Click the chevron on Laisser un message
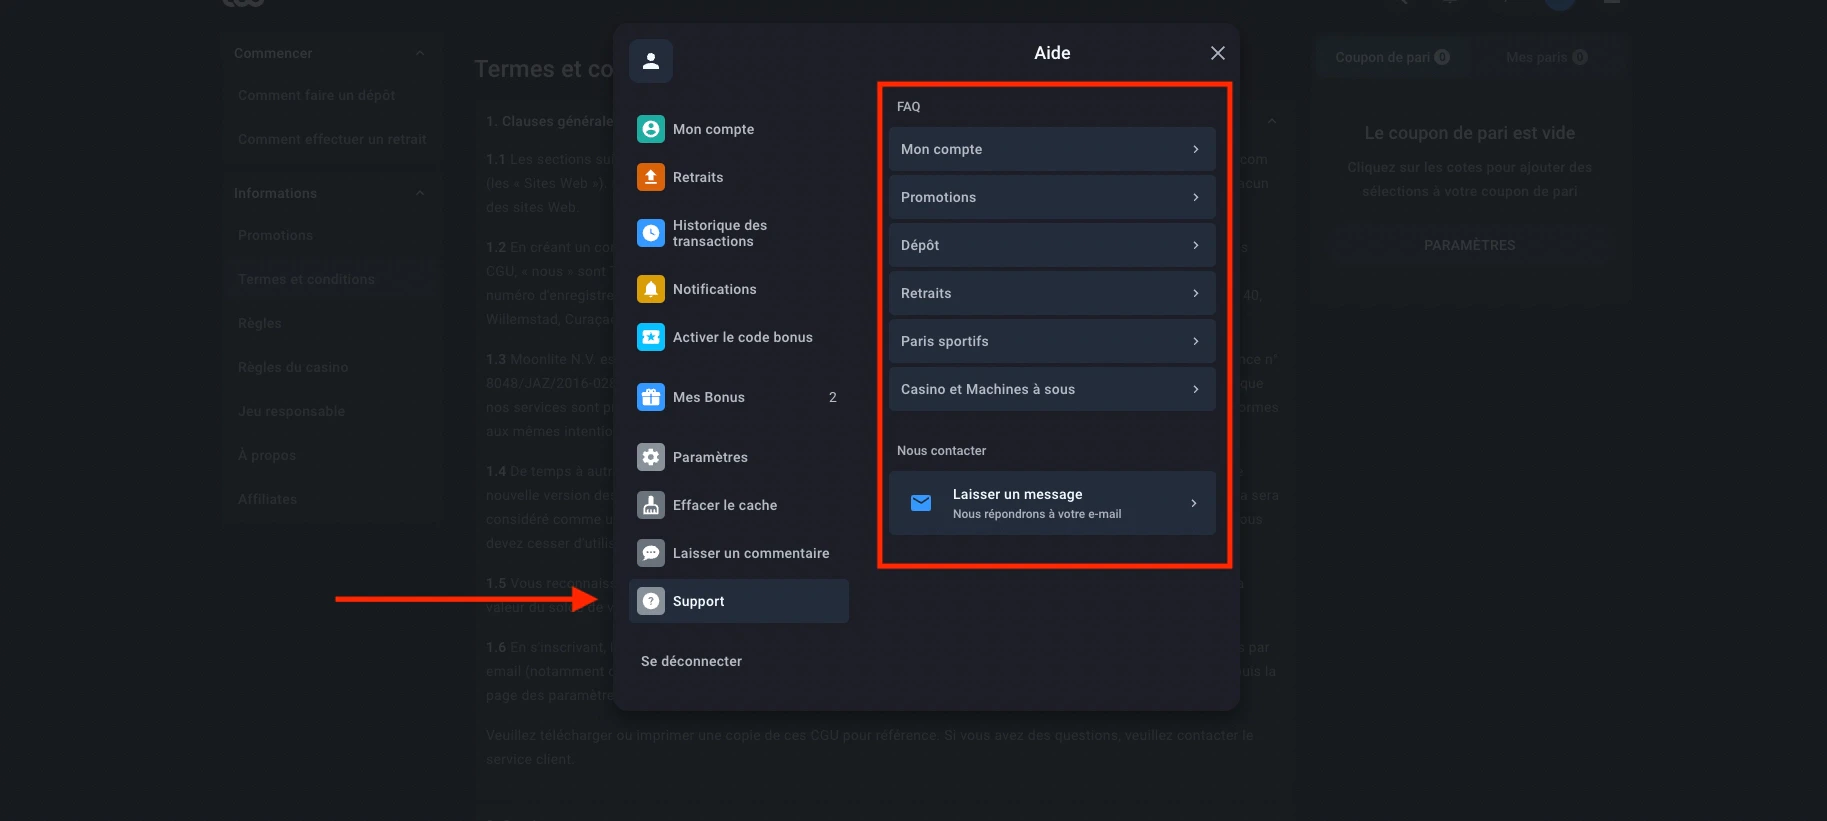 click(x=1194, y=503)
